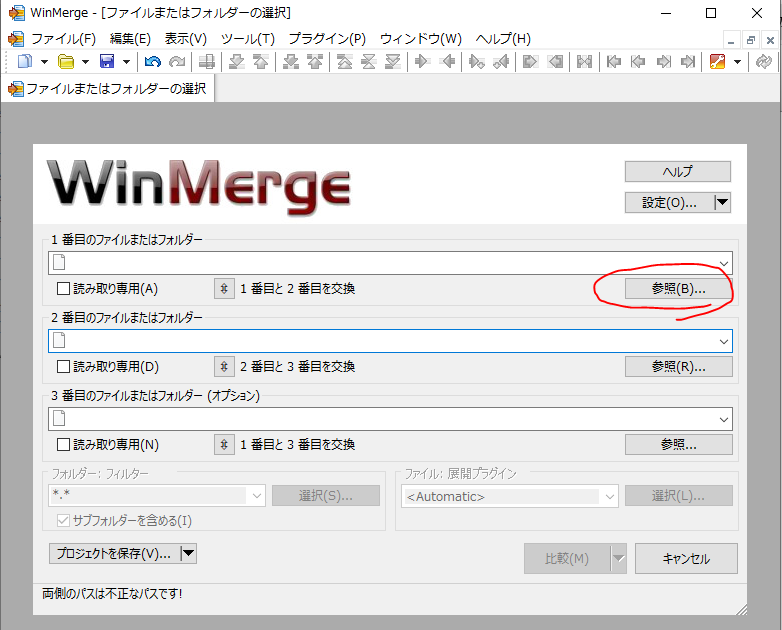The height and width of the screenshot is (630, 782).
Task: Click the ヘルプ button
Action: tap(678, 171)
